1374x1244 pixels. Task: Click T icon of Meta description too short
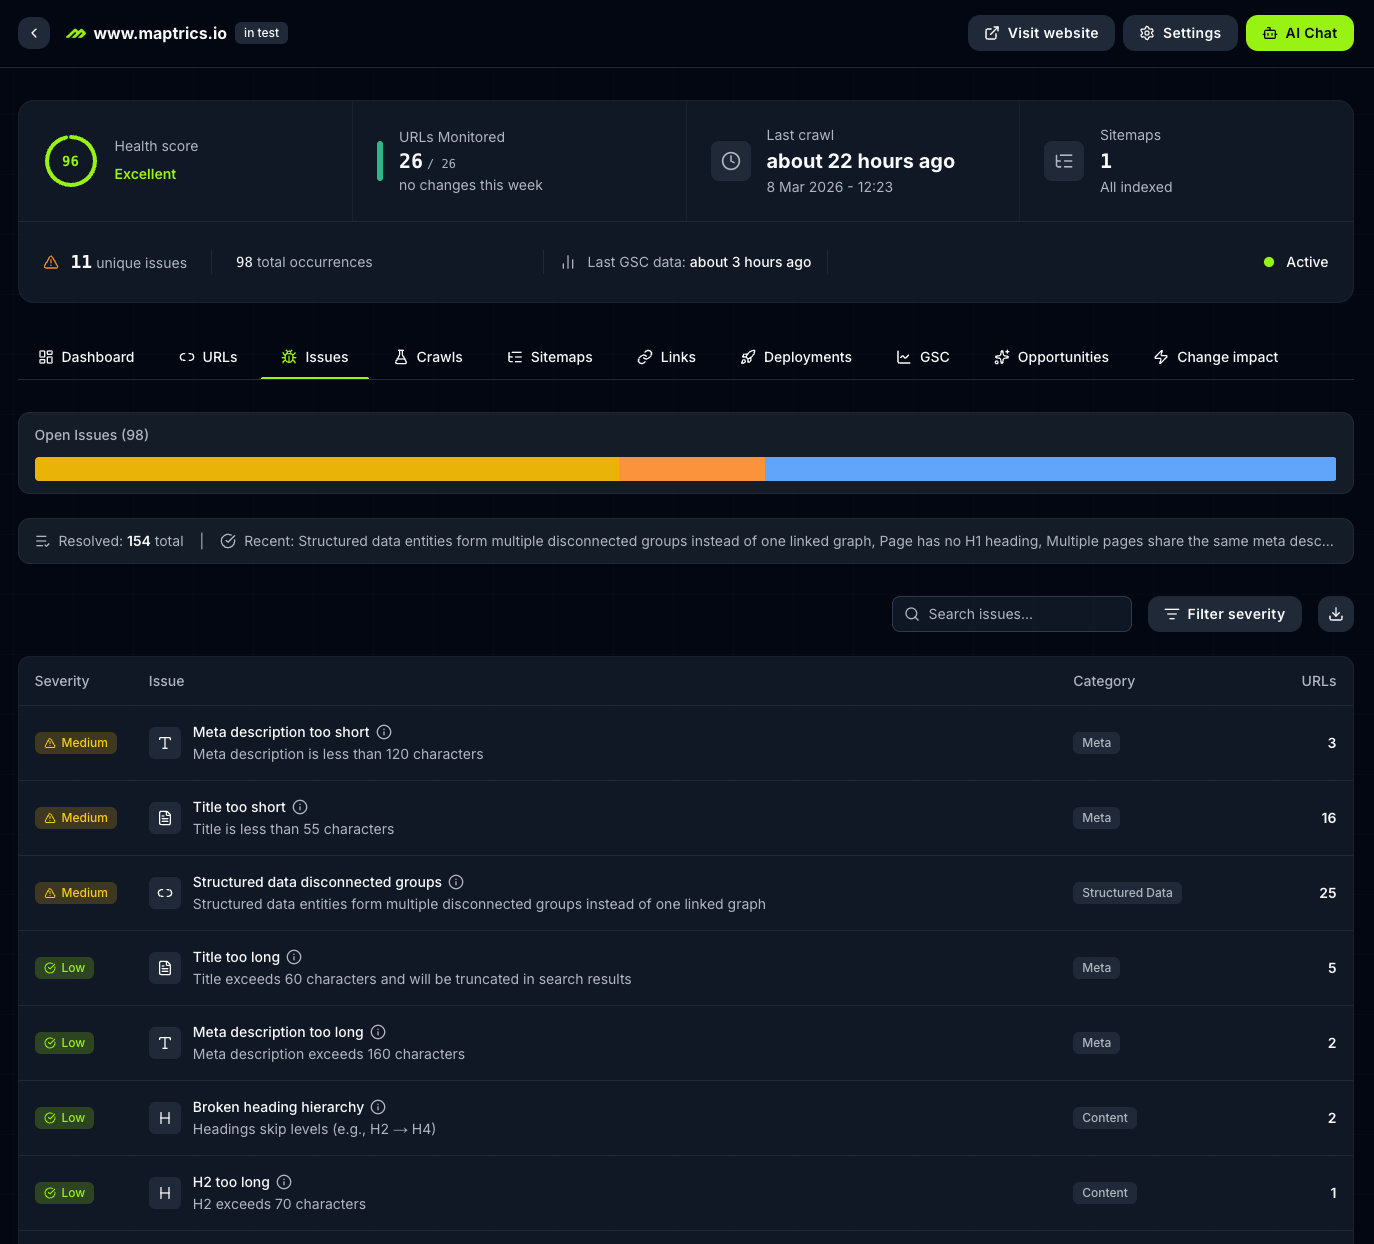point(165,743)
